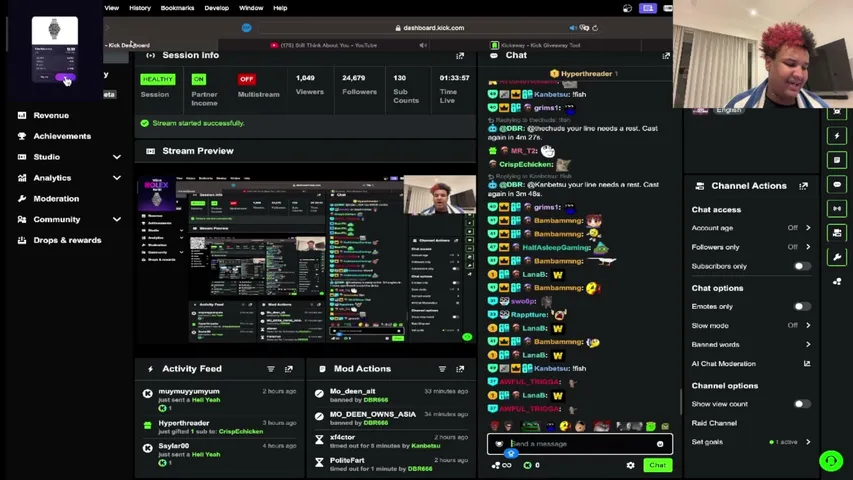This screenshot has width=853, height=480.
Task: Toggle Subscribers only chat switch
Action: (802, 266)
